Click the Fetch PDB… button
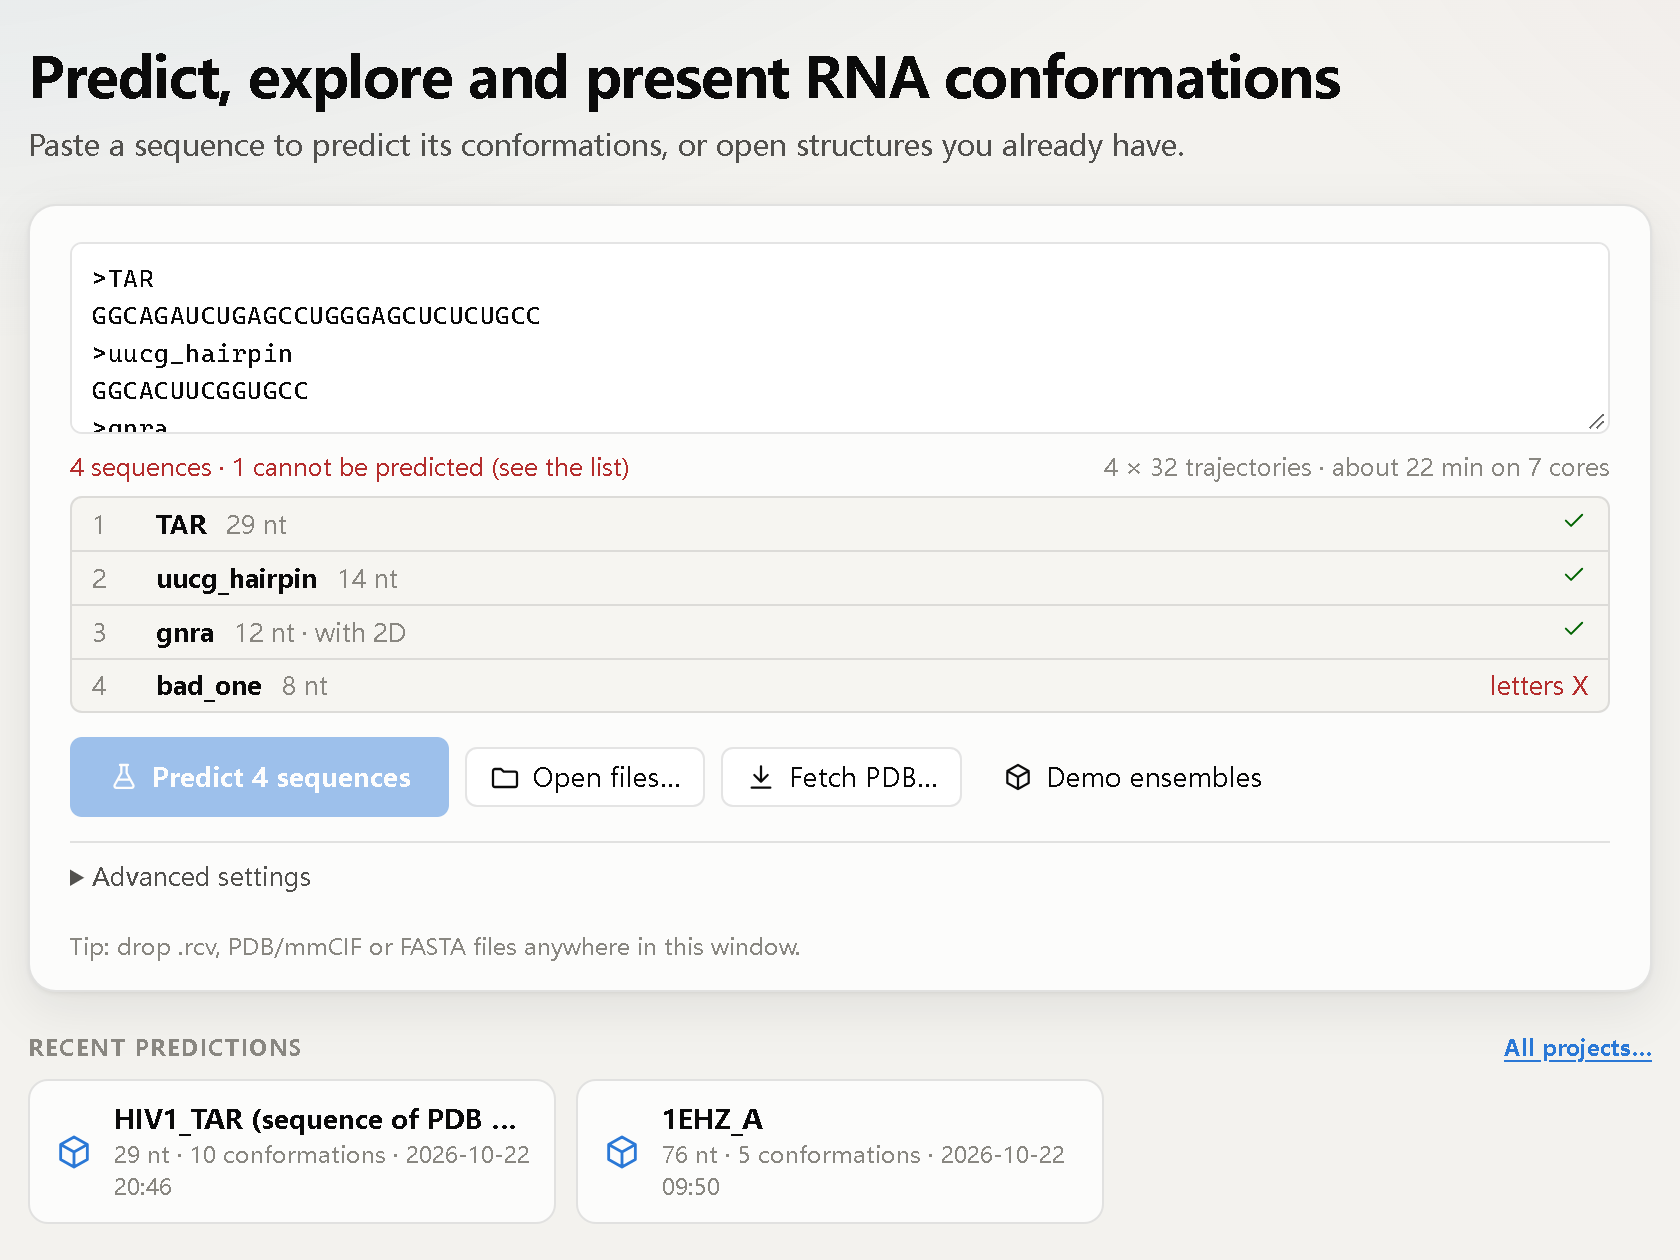 tap(841, 777)
